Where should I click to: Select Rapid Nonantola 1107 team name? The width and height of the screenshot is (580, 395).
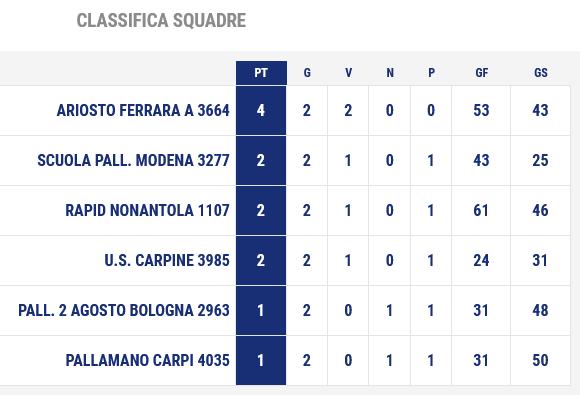click(147, 210)
